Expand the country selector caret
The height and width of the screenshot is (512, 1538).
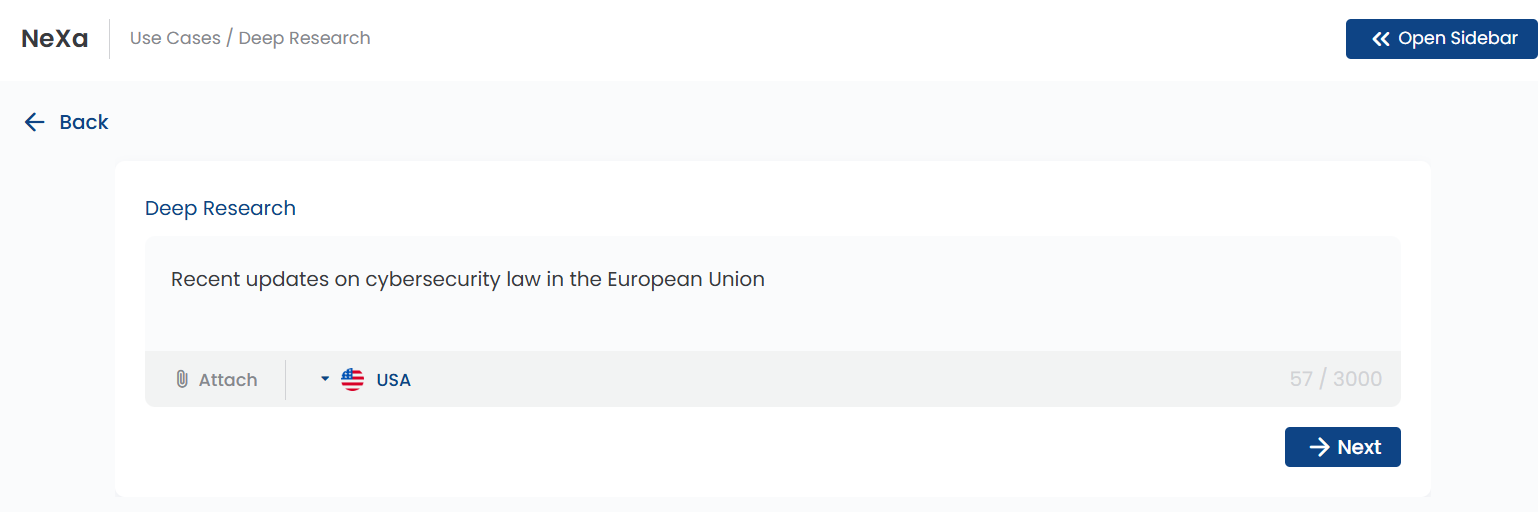(325, 380)
